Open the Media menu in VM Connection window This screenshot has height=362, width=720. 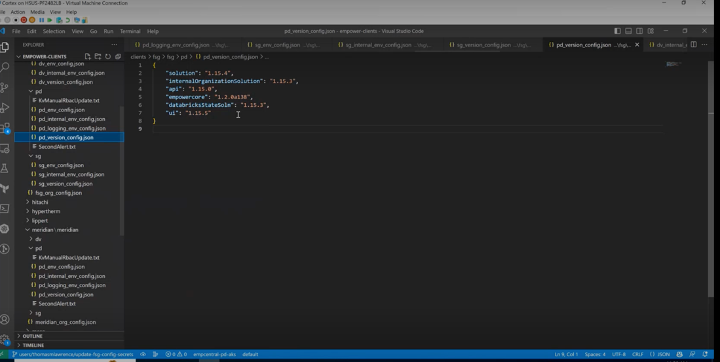(x=37, y=12)
